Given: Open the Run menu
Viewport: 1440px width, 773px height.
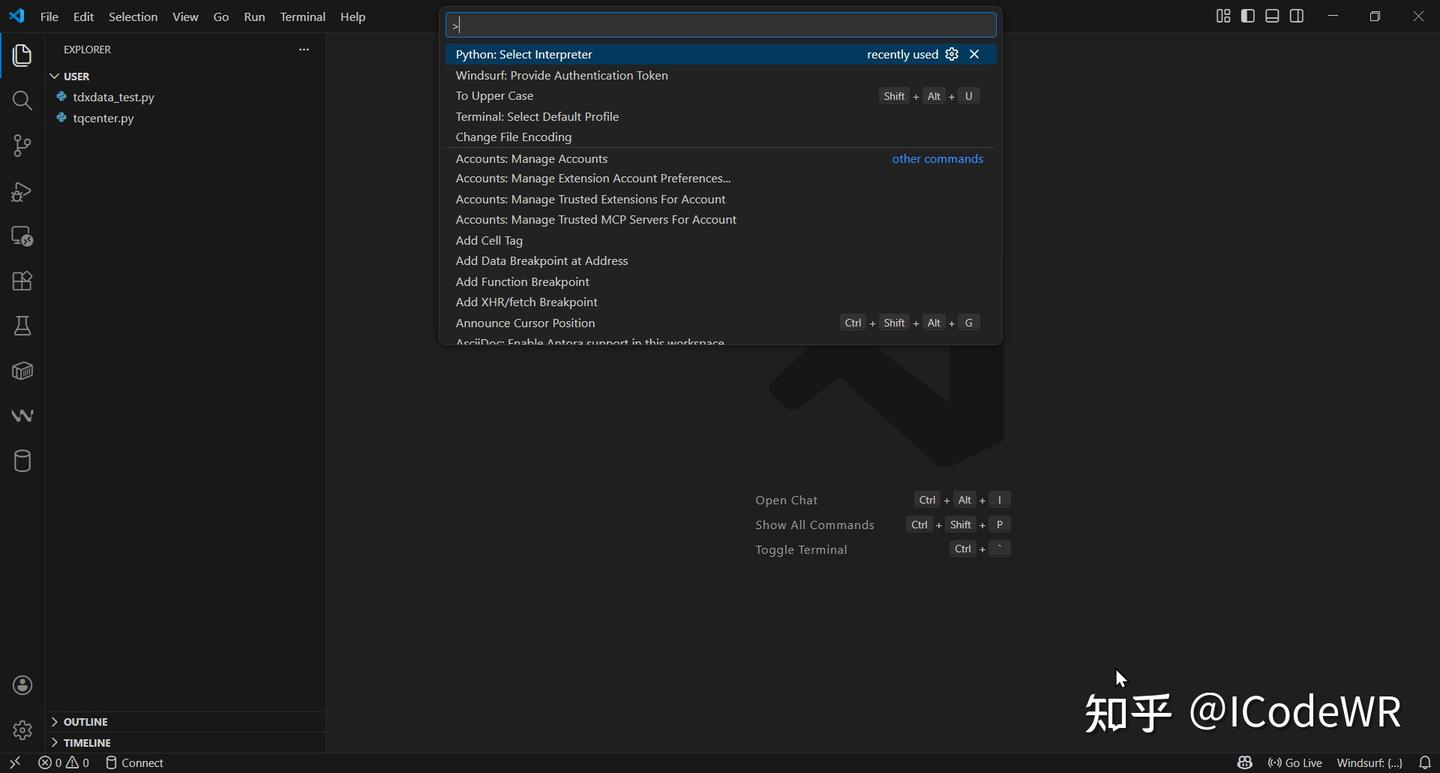Looking at the screenshot, I should 255,17.
